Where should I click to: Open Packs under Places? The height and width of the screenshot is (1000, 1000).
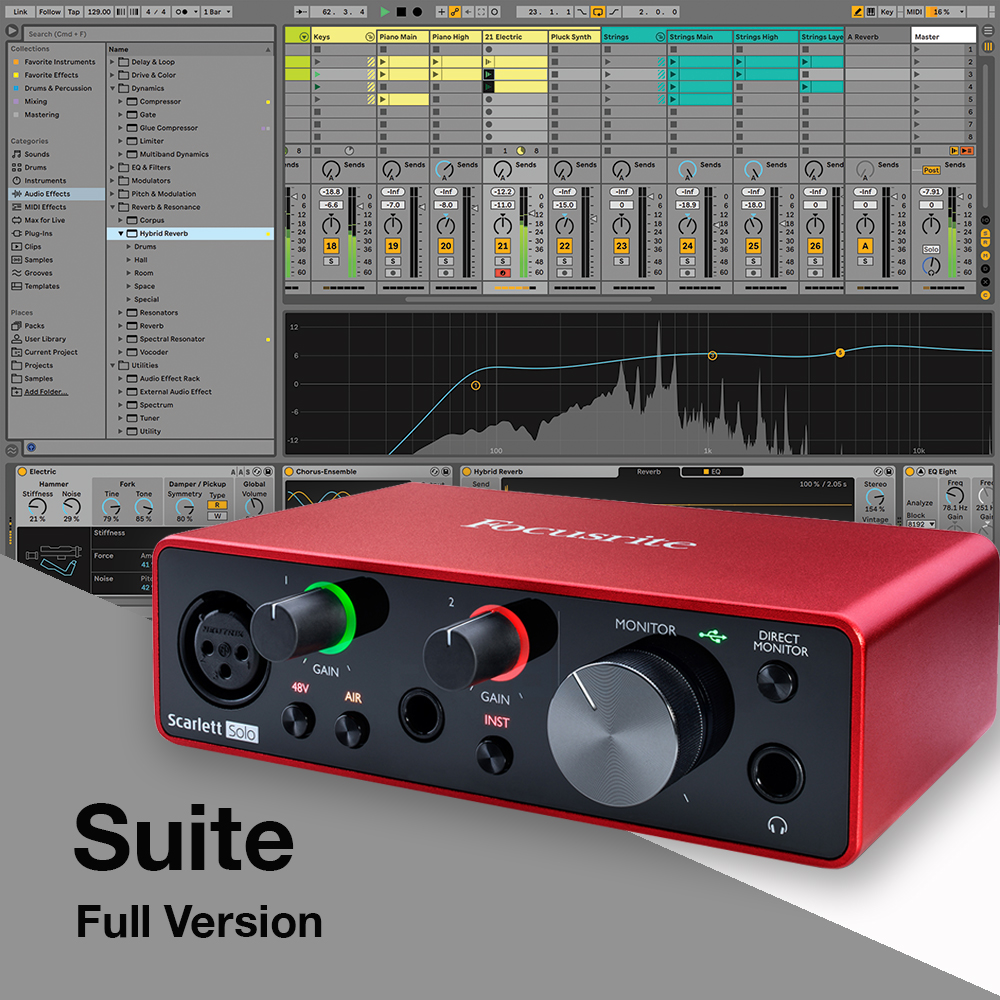[34, 326]
